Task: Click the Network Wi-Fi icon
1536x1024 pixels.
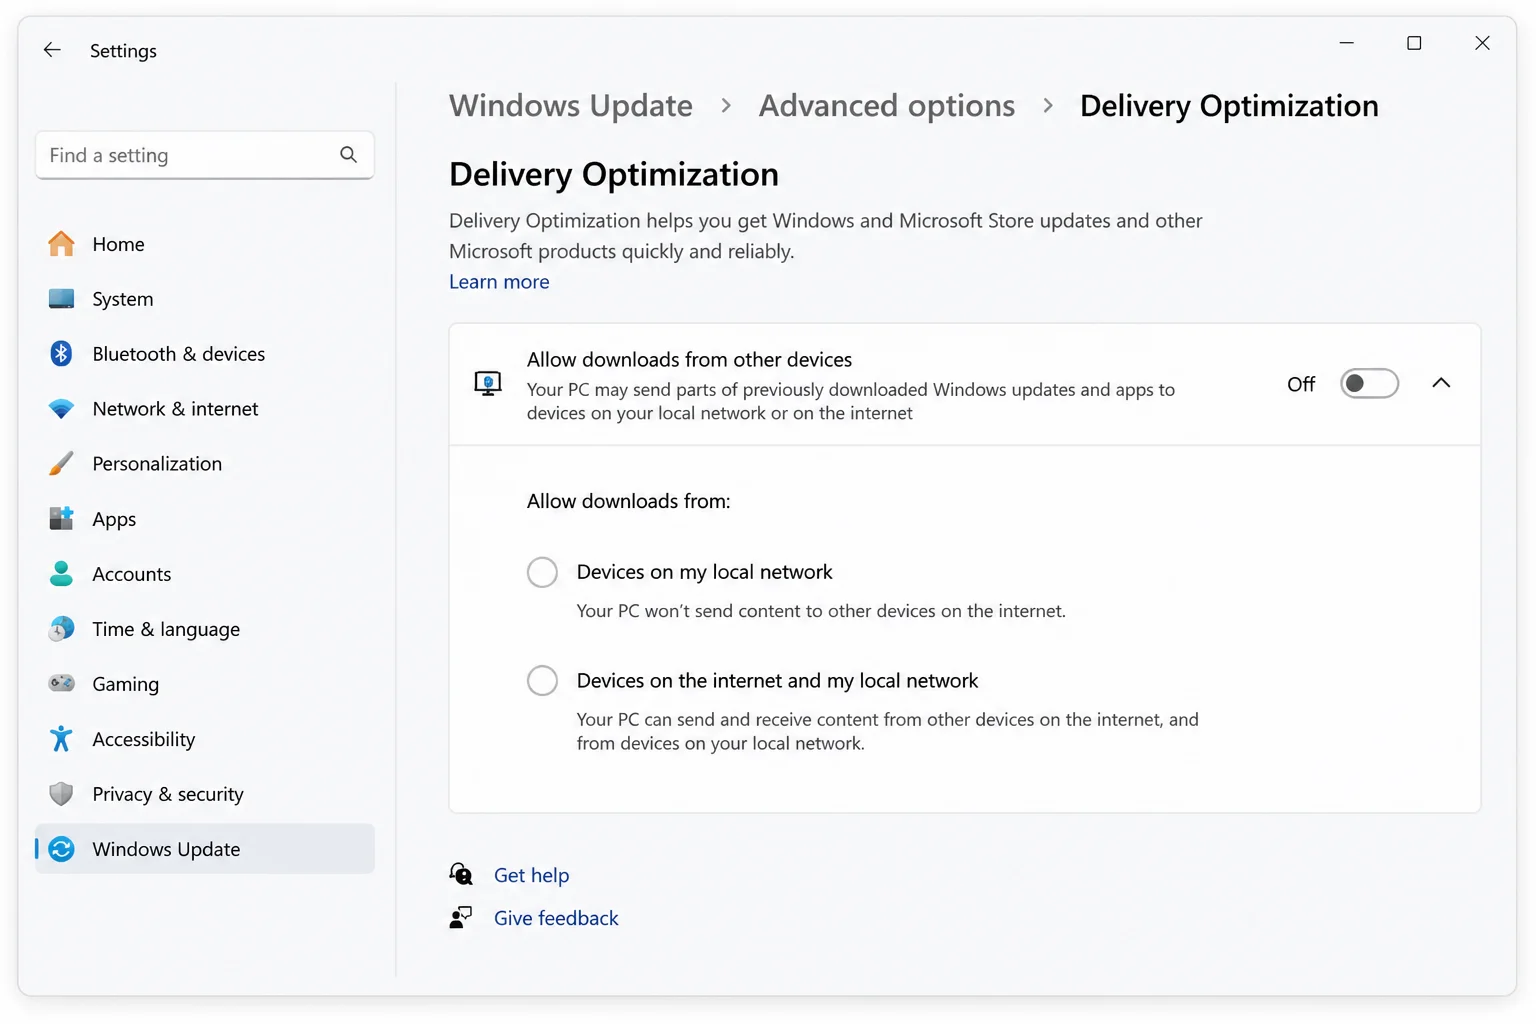Action: point(61,409)
